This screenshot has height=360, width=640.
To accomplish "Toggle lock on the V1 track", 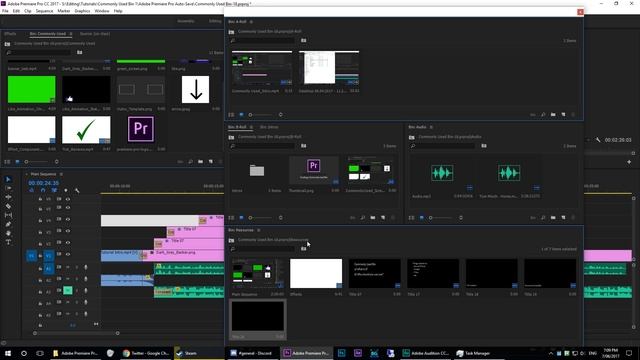I will (x=40, y=256).
